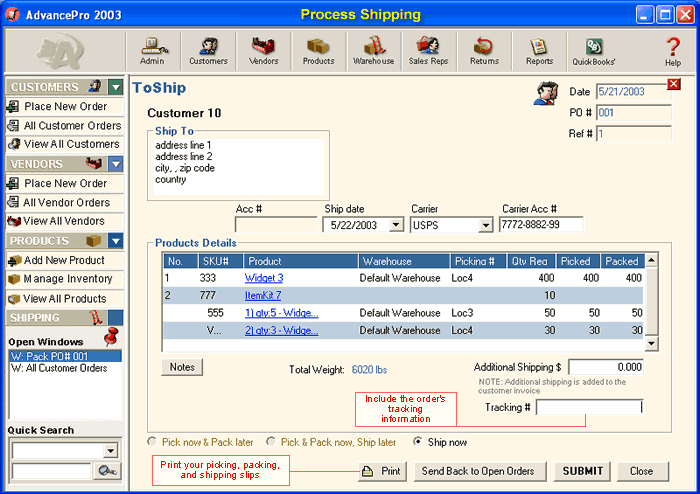Open Add New Product
The width and height of the screenshot is (700, 494).
(65, 260)
